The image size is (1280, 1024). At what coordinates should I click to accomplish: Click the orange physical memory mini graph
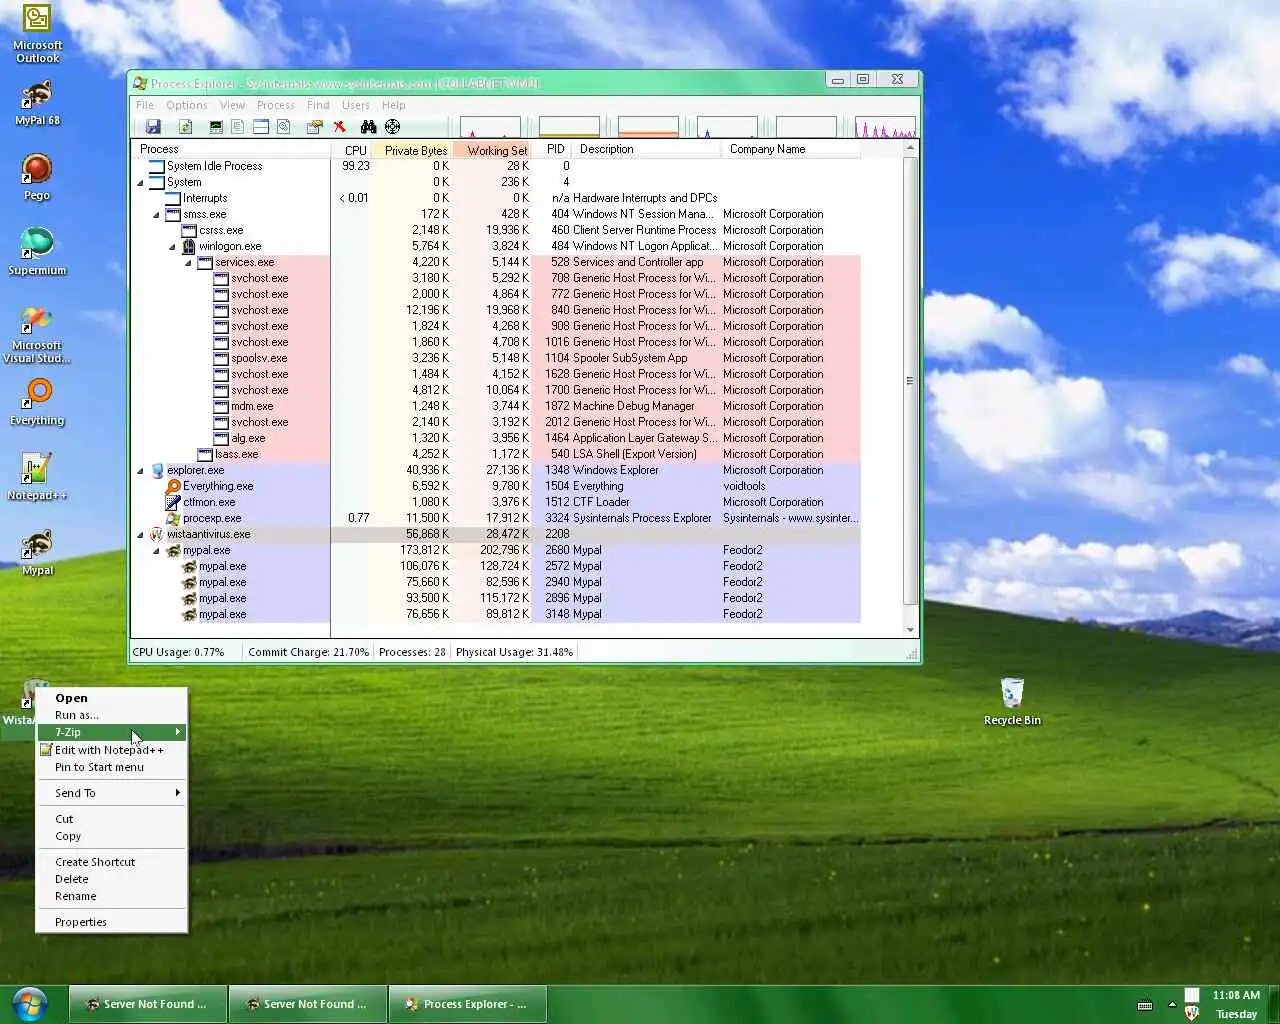(648, 127)
